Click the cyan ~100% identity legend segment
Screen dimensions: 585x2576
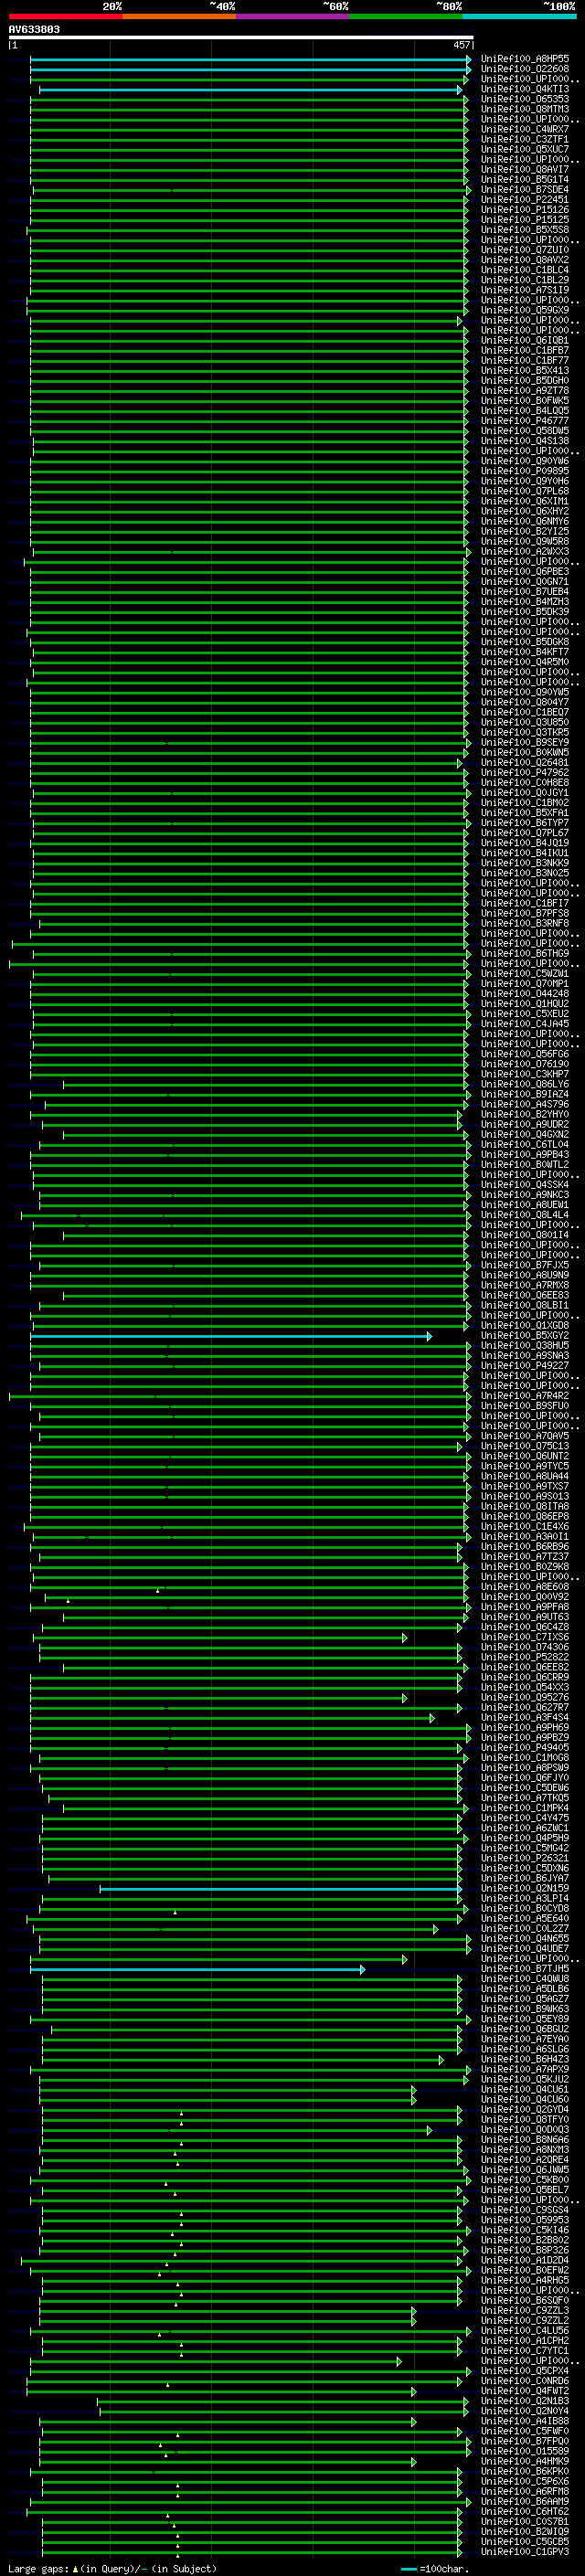coord(519,16)
